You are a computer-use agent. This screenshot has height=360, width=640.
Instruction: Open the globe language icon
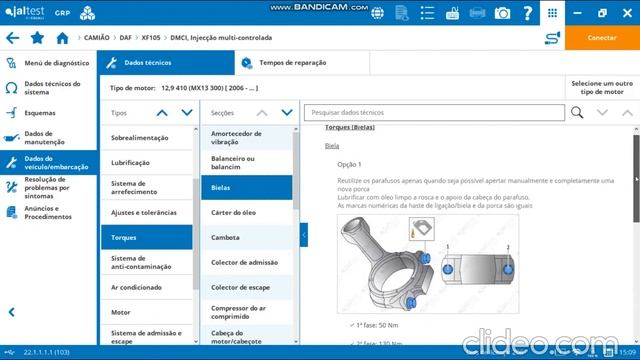coord(378,13)
